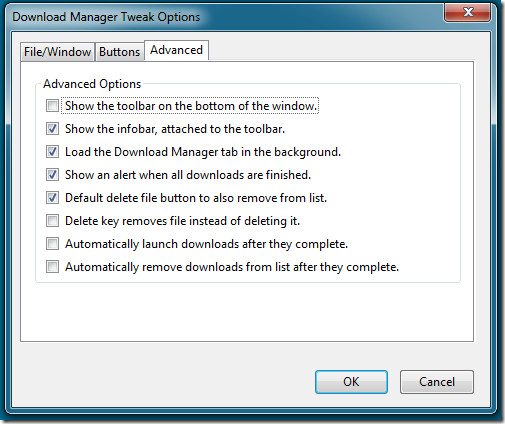Close the Tweak Options dialog window
Screen dimensions: 505x424
point(467,13)
